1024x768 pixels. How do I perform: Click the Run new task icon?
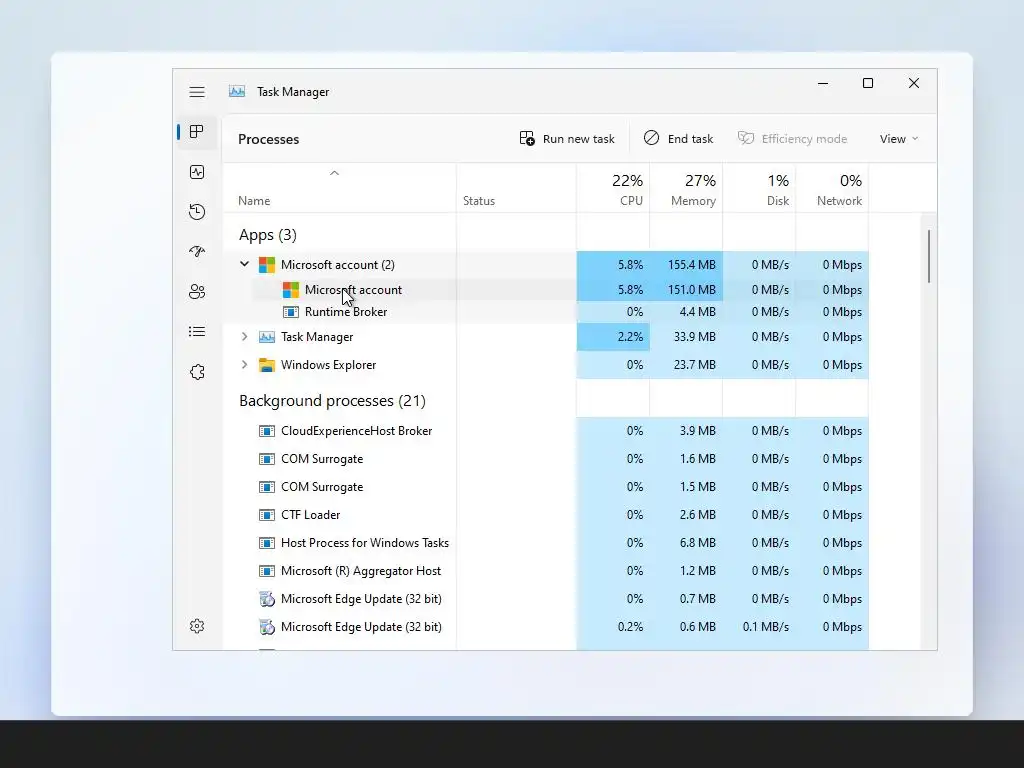(x=527, y=138)
